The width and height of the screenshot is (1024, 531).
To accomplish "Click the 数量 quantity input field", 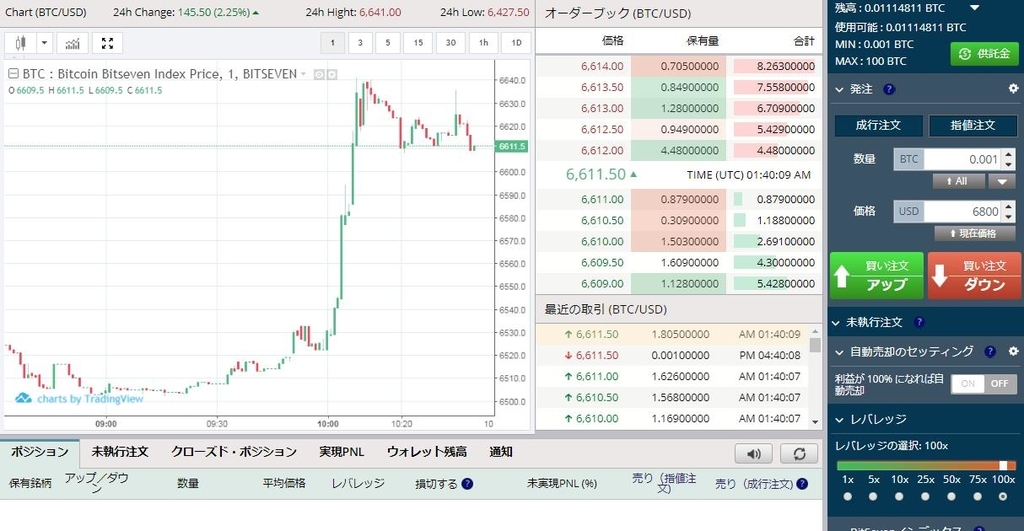I will click(961, 159).
